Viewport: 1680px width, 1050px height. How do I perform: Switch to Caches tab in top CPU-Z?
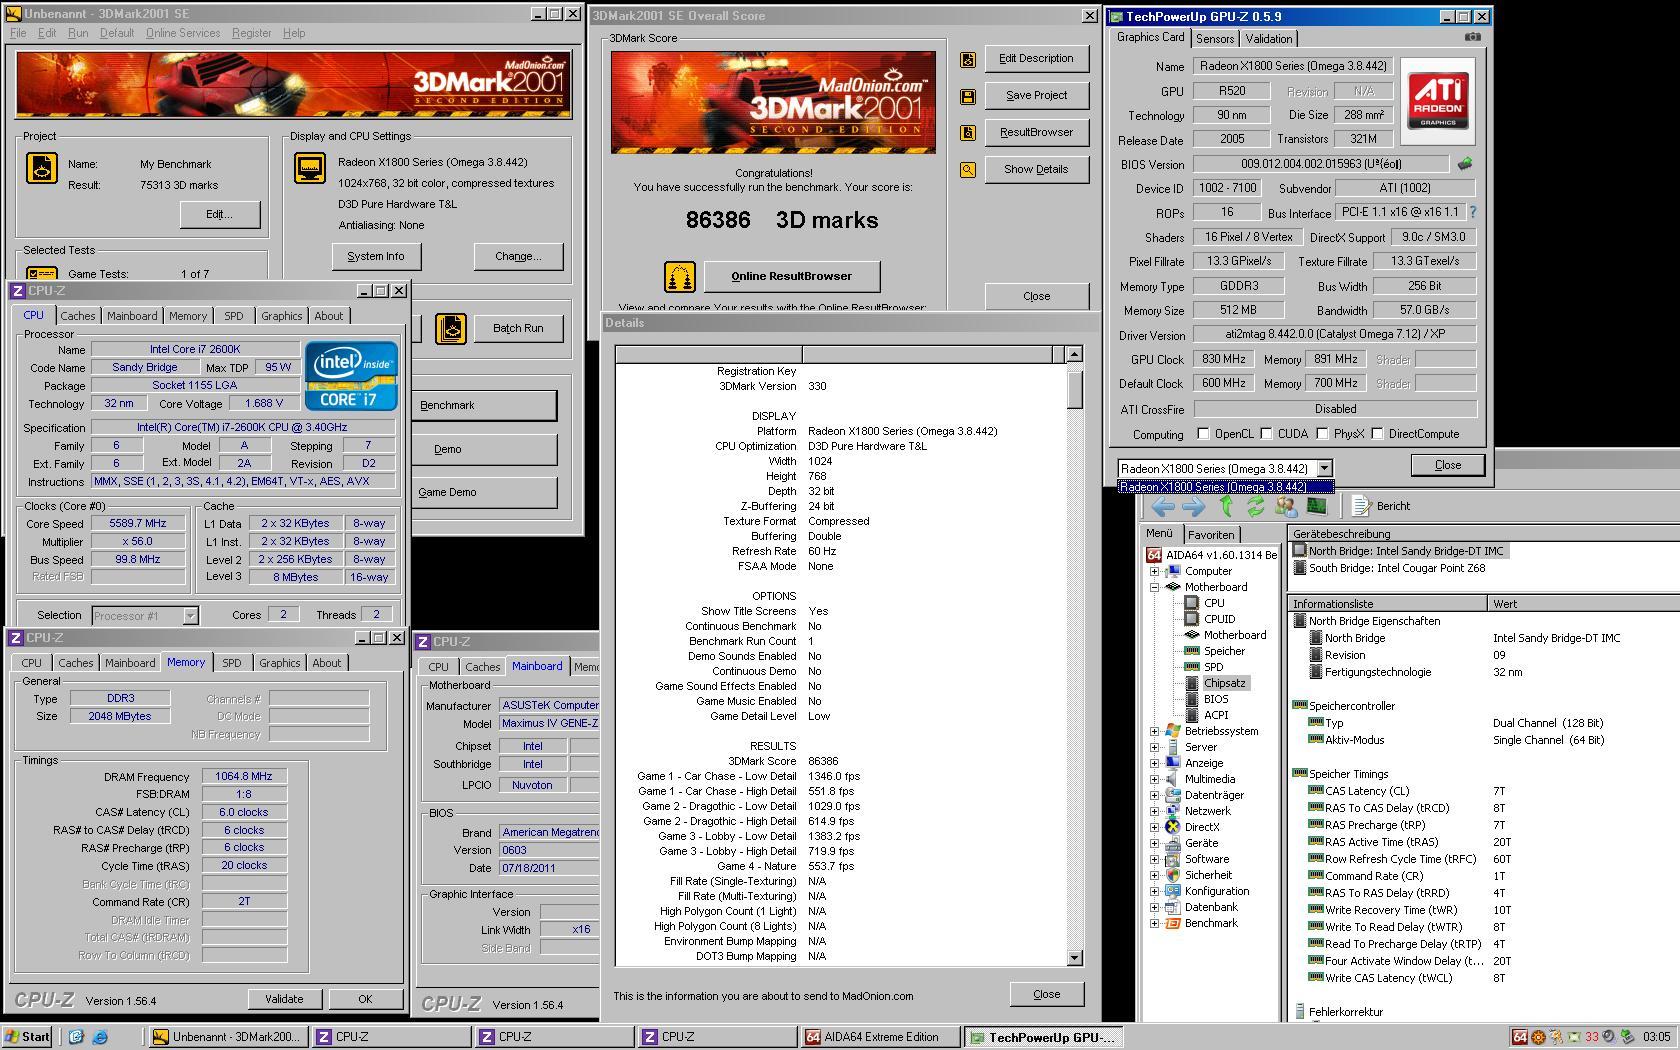(x=77, y=316)
